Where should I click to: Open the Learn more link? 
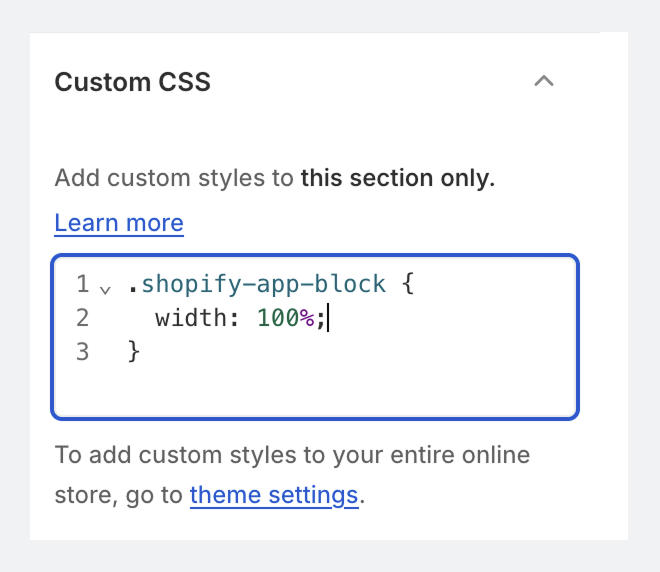coord(119,222)
